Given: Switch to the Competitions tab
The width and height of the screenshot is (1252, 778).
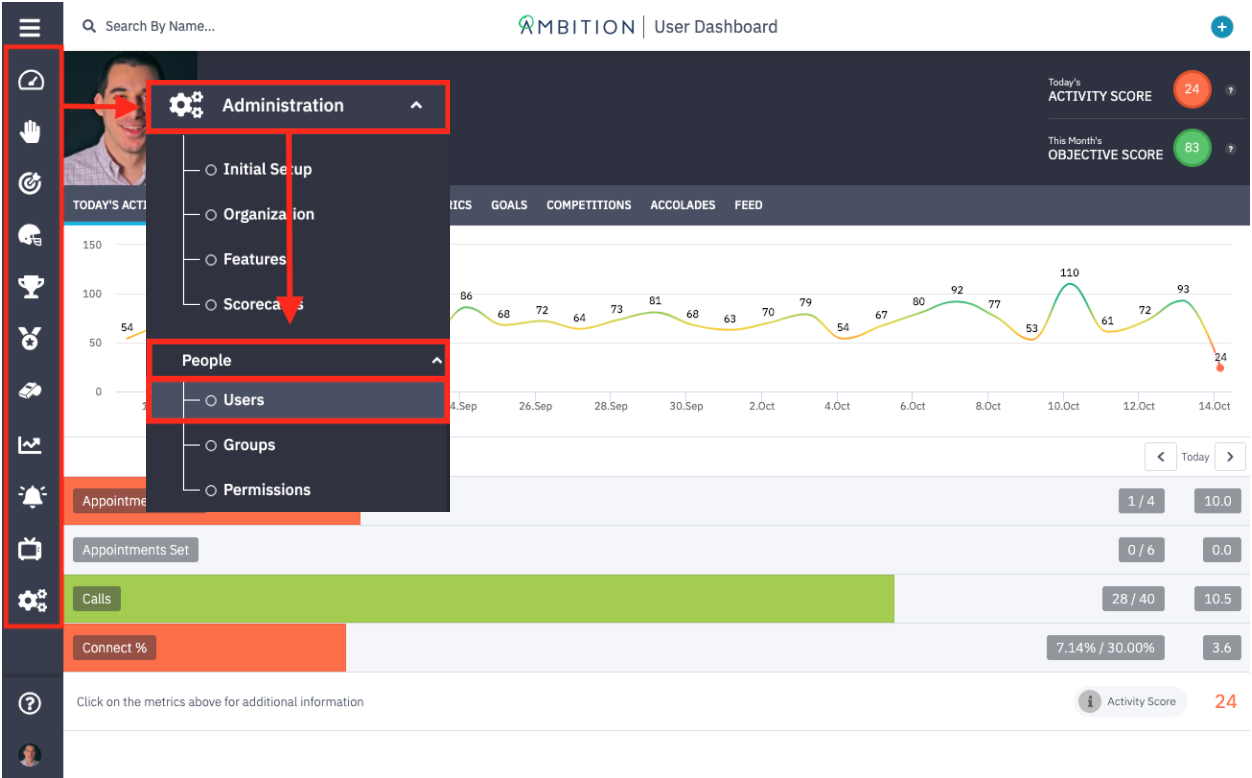Looking at the screenshot, I should tap(589, 205).
